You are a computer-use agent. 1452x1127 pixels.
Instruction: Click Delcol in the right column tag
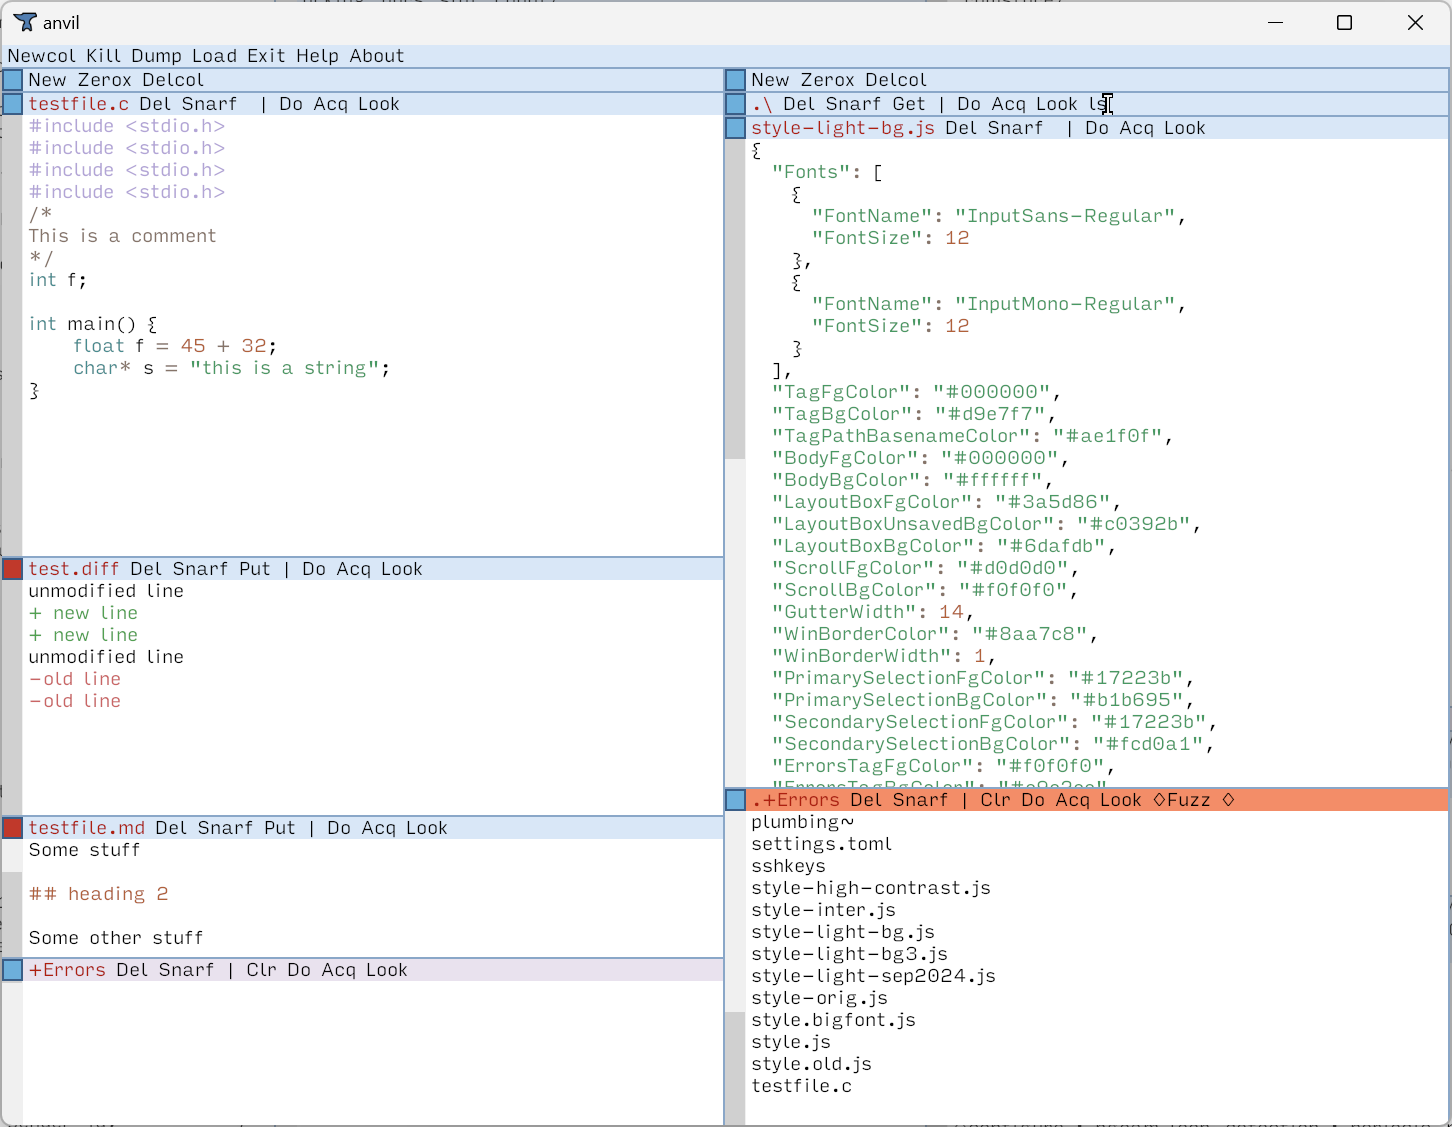point(896,80)
